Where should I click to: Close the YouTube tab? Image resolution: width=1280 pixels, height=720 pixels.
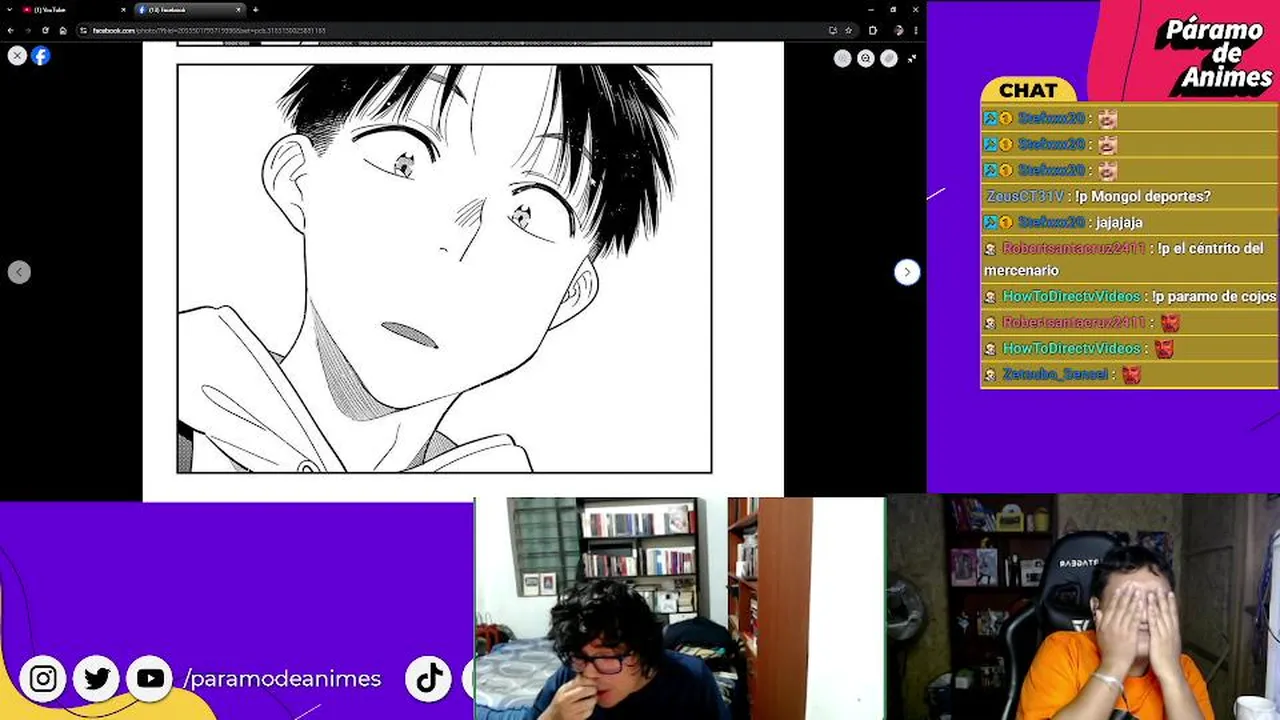pyautogui.click(x=123, y=10)
